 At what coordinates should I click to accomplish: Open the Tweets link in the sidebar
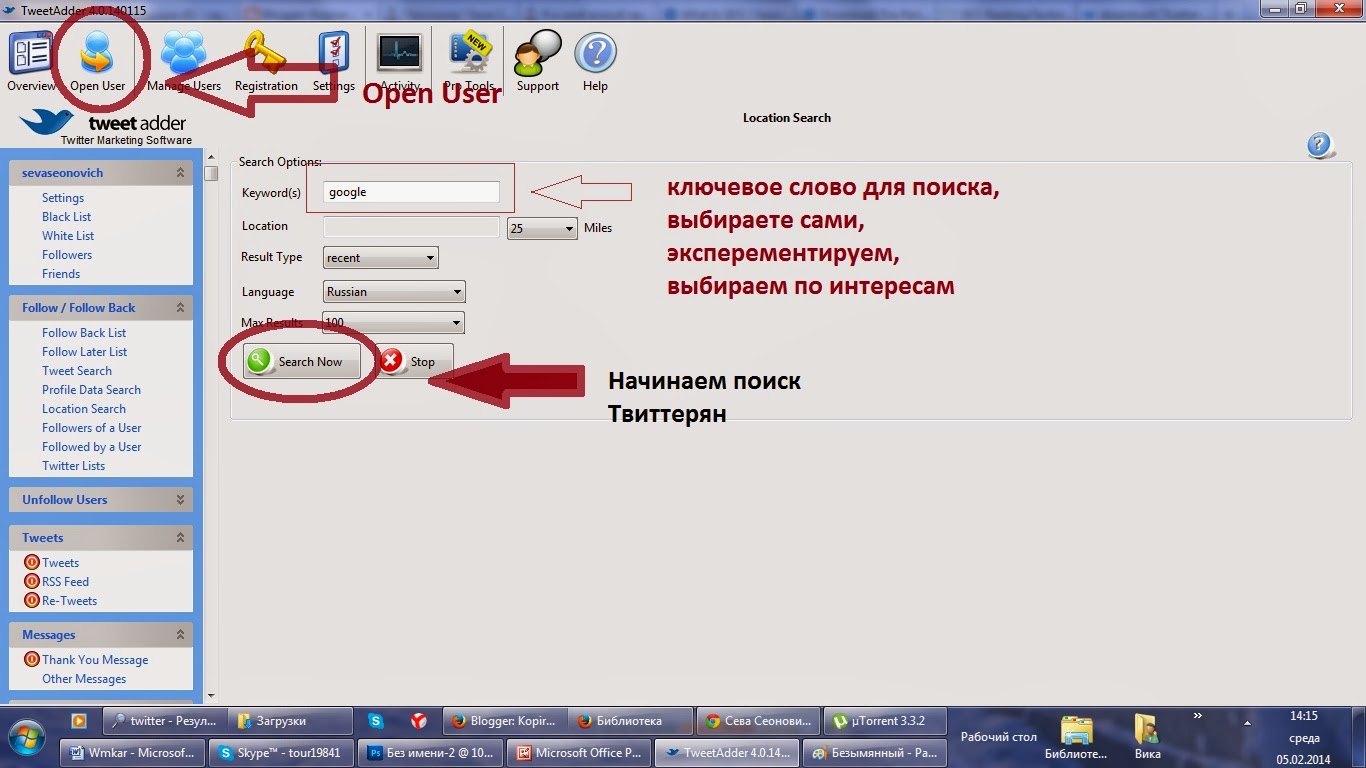(61, 563)
